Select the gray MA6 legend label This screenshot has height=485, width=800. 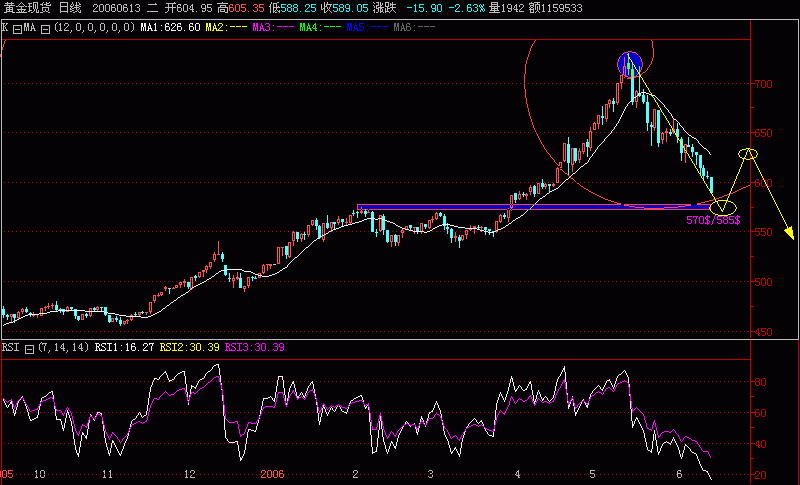click(414, 28)
